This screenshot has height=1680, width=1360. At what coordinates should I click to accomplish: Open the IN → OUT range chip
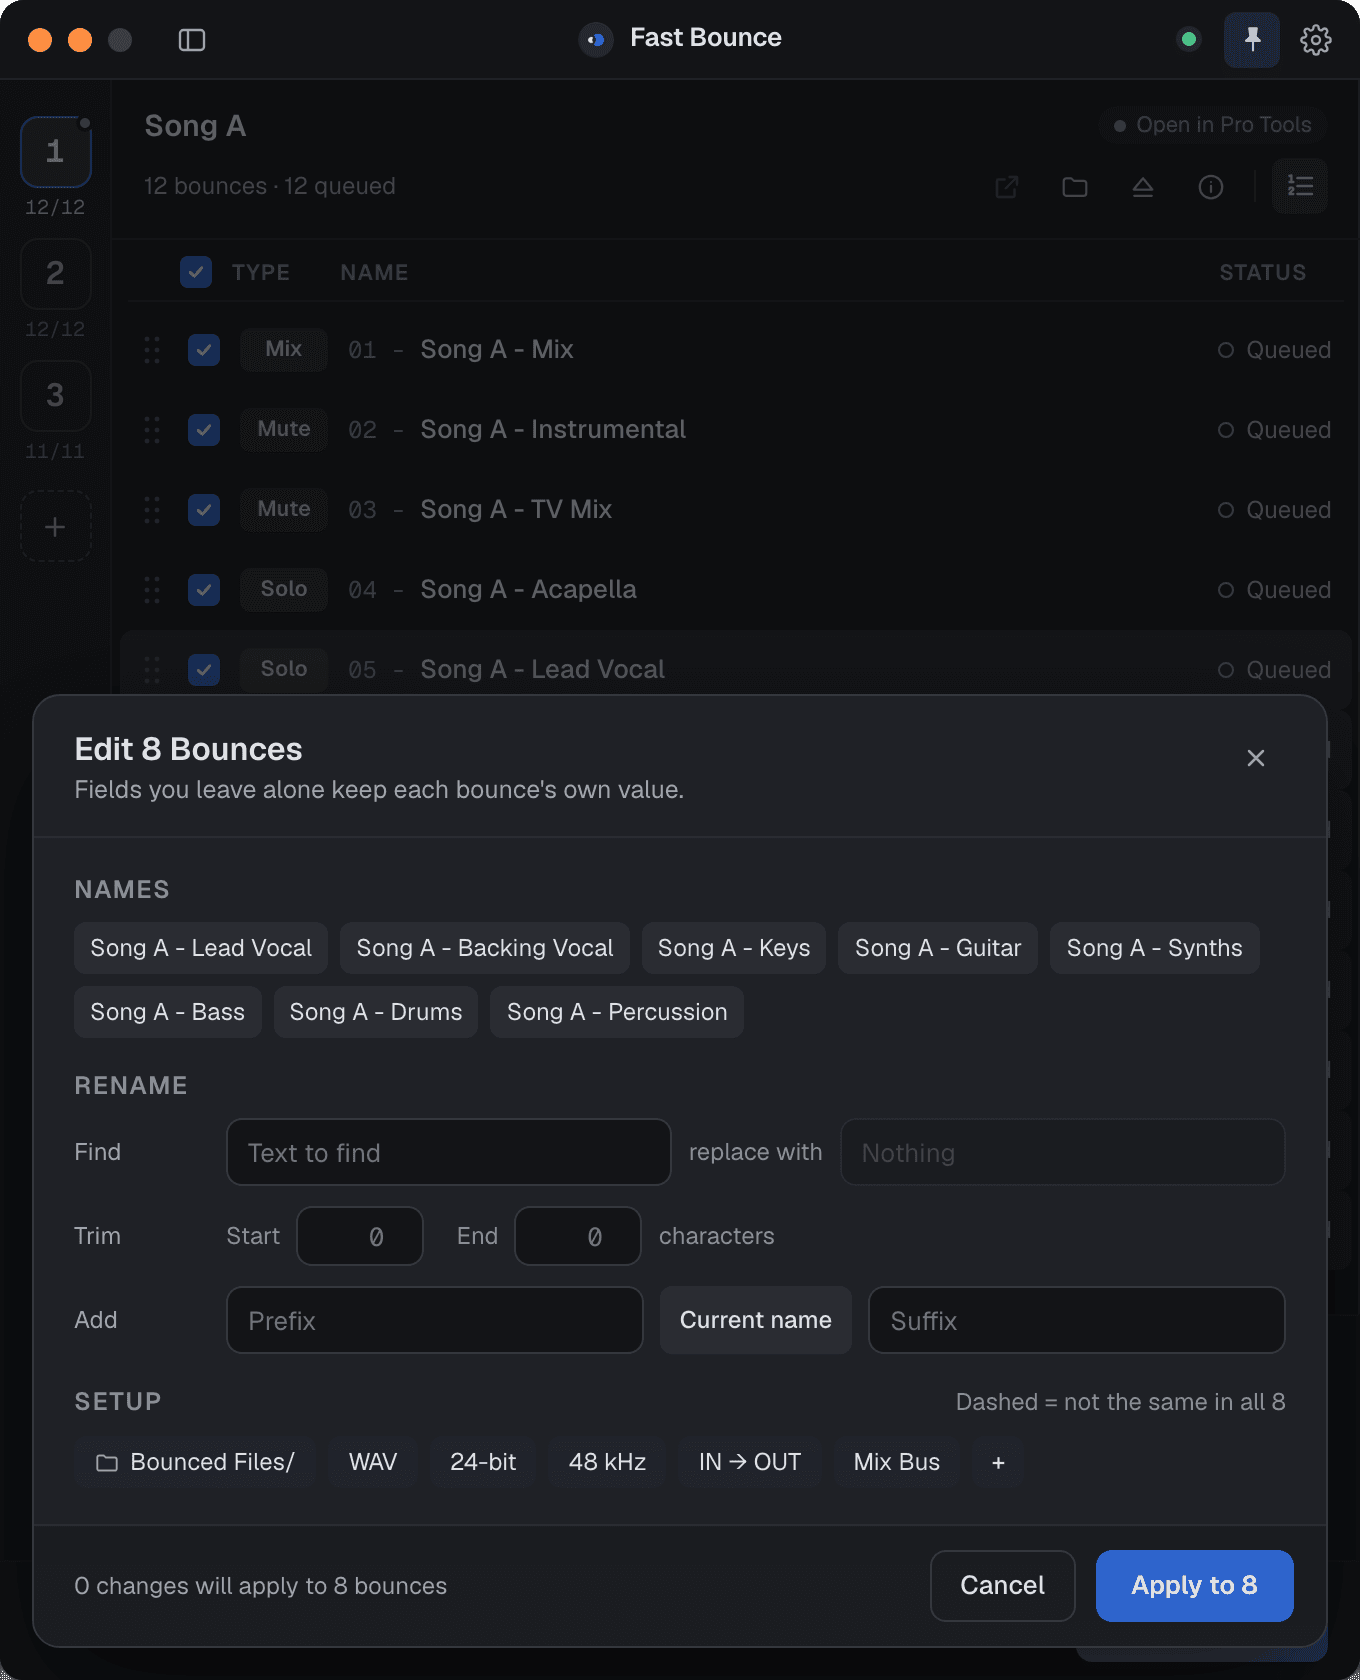tap(750, 1462)
